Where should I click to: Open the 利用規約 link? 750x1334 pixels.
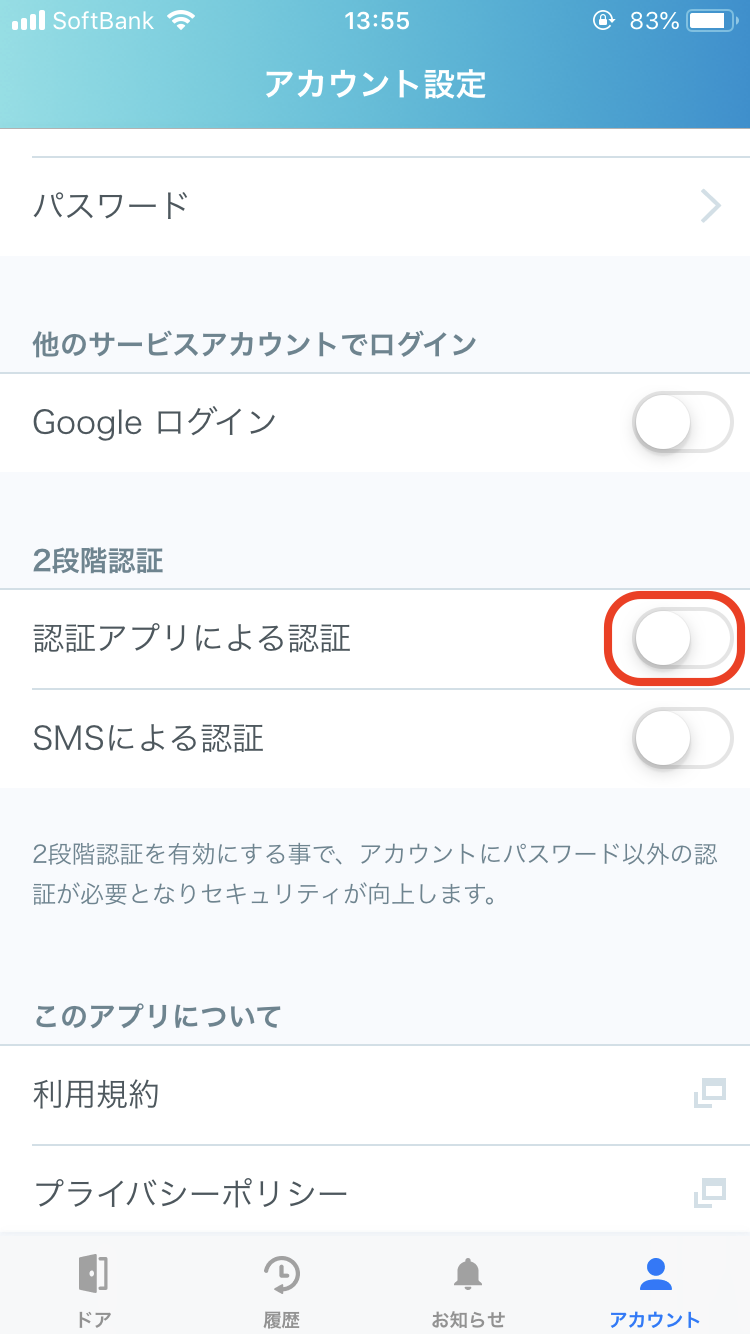click(96, 1095)
